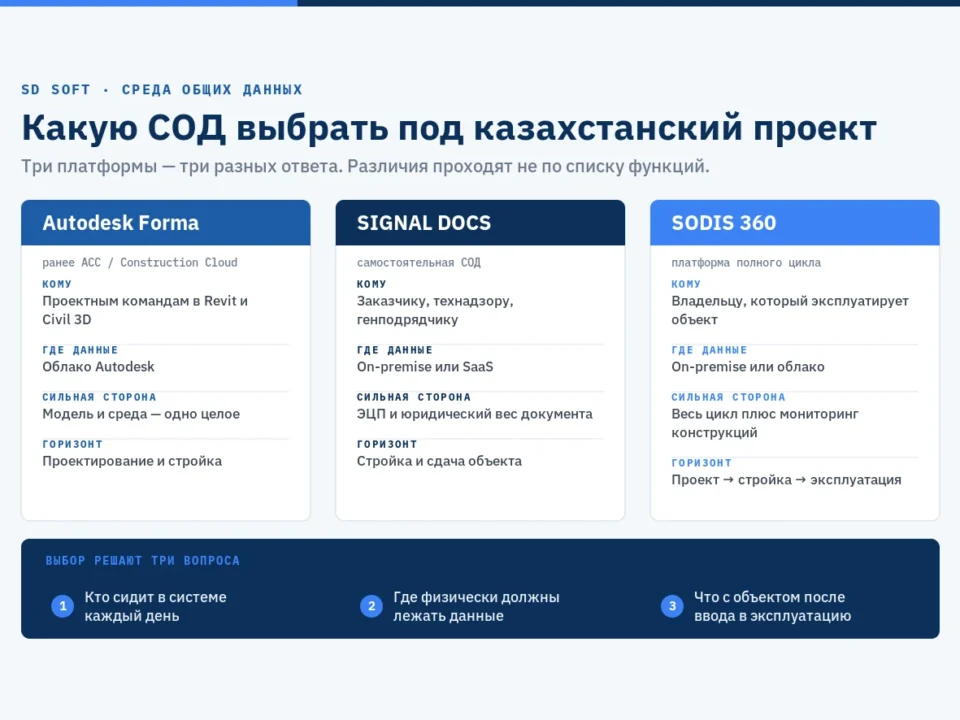The height and width of the screenshot is (720, 960).
Task: Click the title 'Какую СОД выбрать под казахстанский проект'
Action: (449, 128)
